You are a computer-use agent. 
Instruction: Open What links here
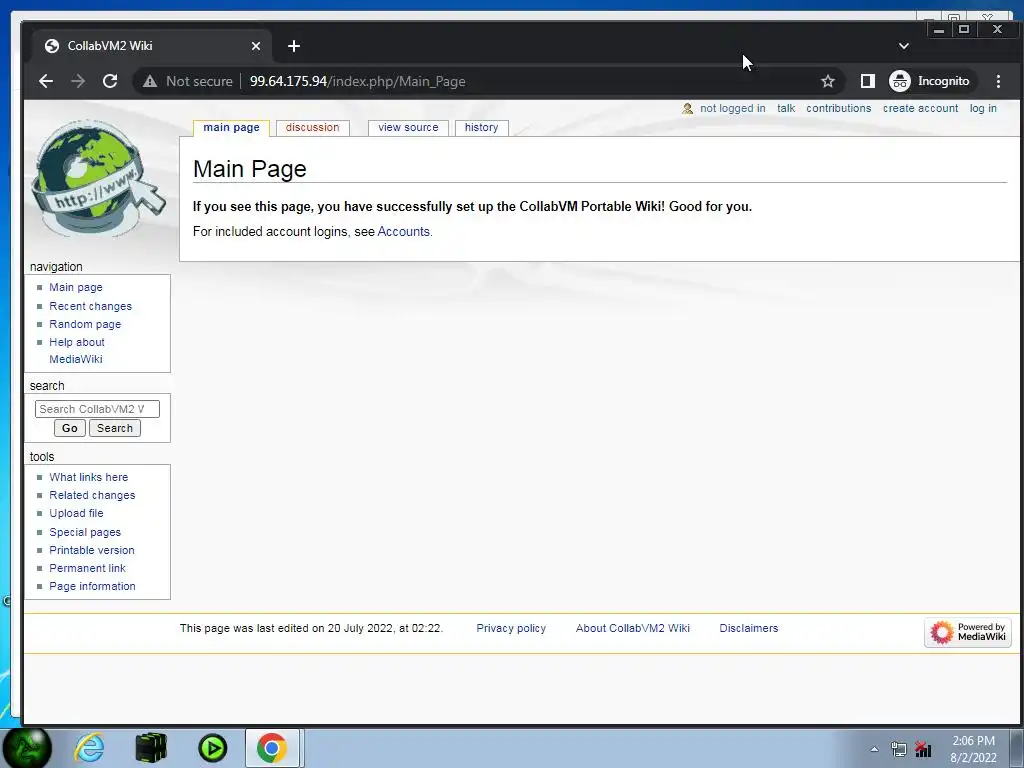[88, 477]
